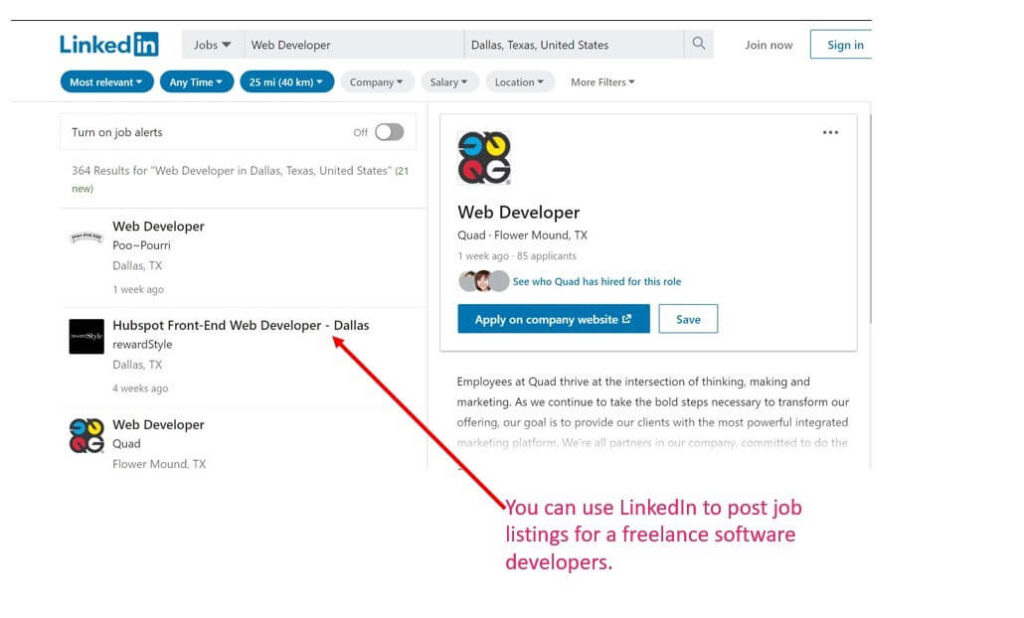1024x618 pixels.
Task: Toggle the job alerts switch on
Action: [x=389, y=132]
